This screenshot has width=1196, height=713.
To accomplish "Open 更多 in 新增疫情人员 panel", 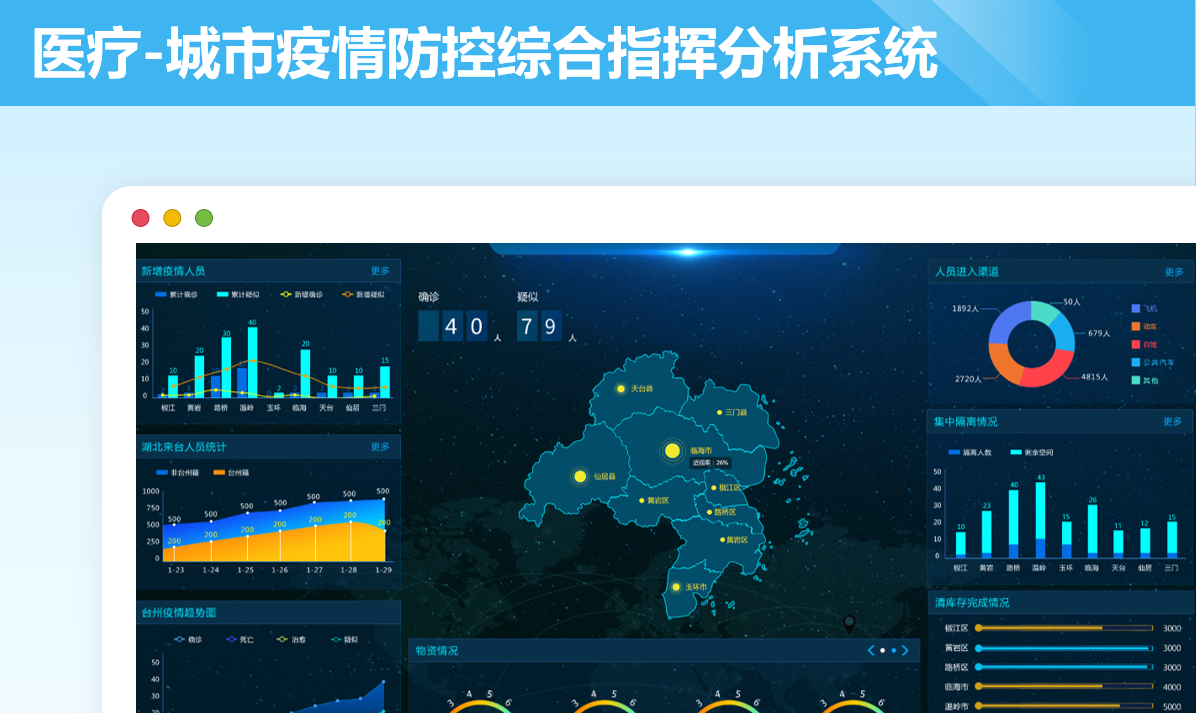I will click(381, 271).
